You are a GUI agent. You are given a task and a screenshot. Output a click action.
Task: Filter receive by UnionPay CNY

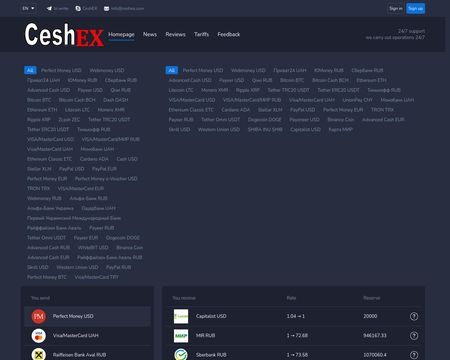(358, 100)
